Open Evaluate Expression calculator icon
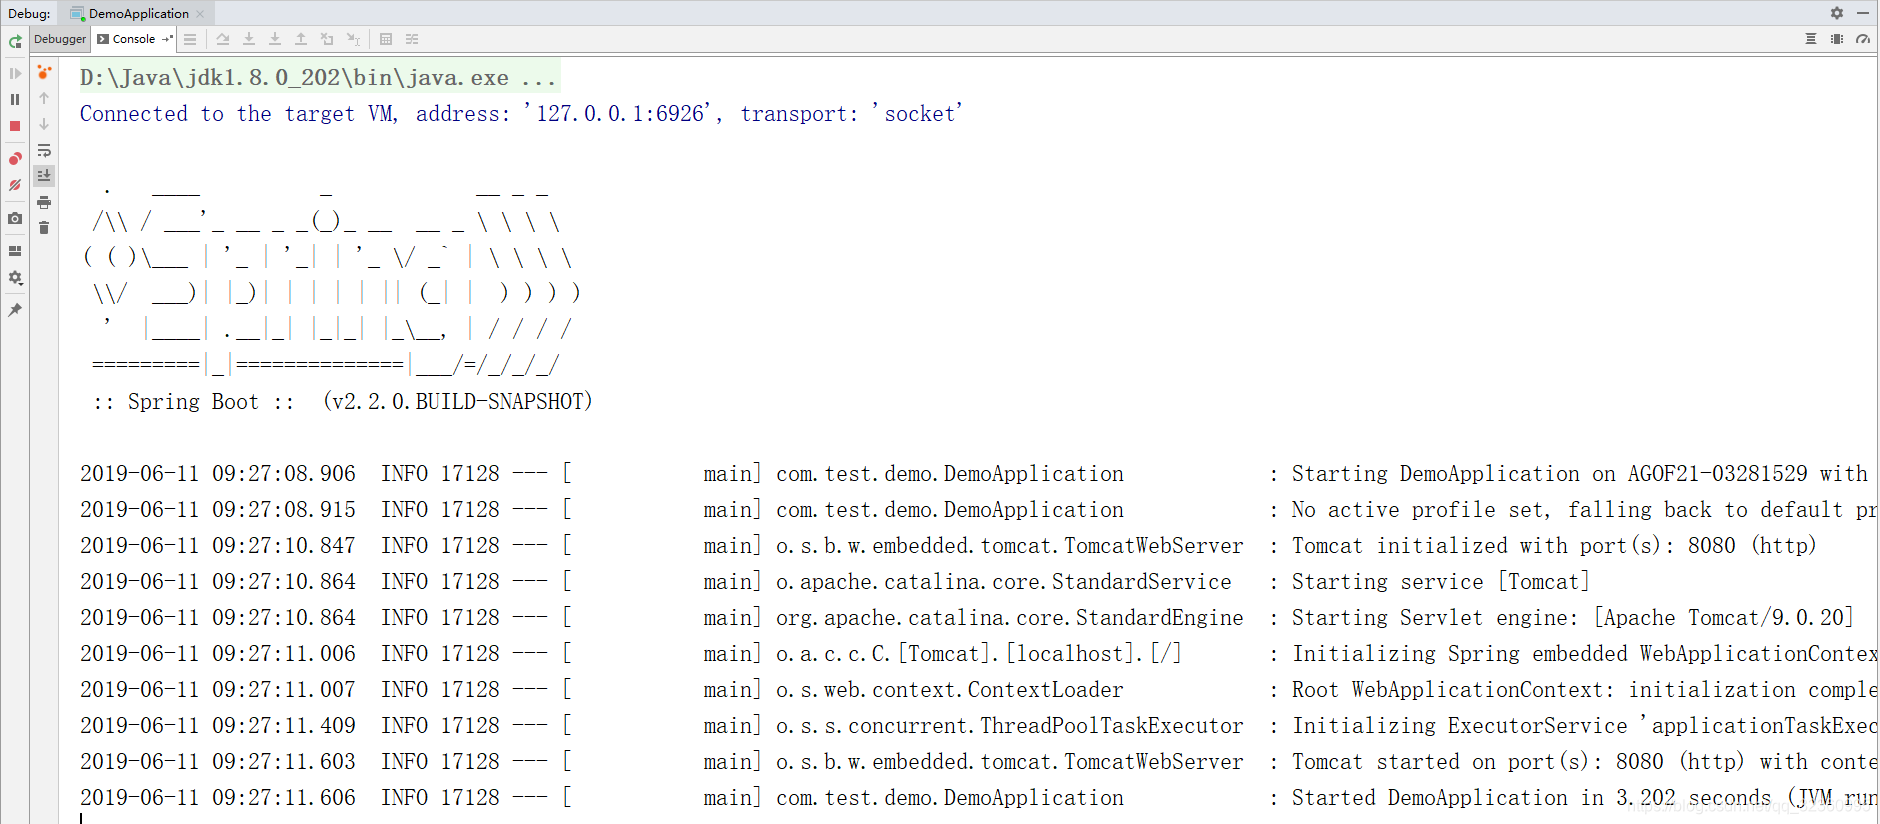 [x=386, y=39]
